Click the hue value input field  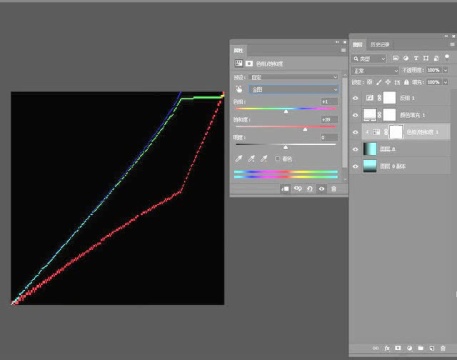click(x=329, y=102)
